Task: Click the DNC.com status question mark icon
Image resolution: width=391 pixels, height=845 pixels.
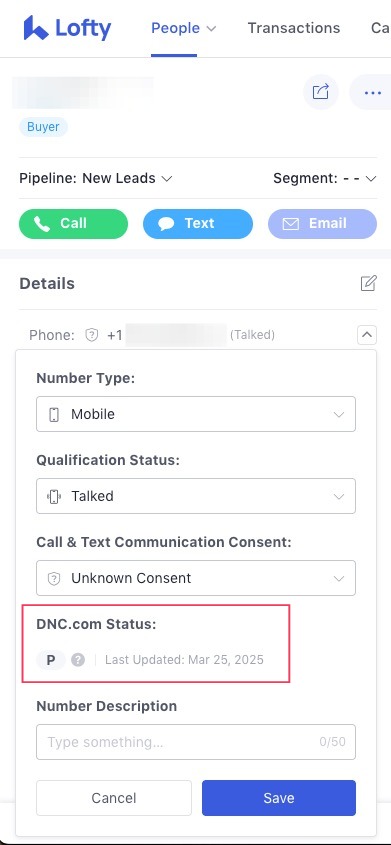Action: (78, 660)
